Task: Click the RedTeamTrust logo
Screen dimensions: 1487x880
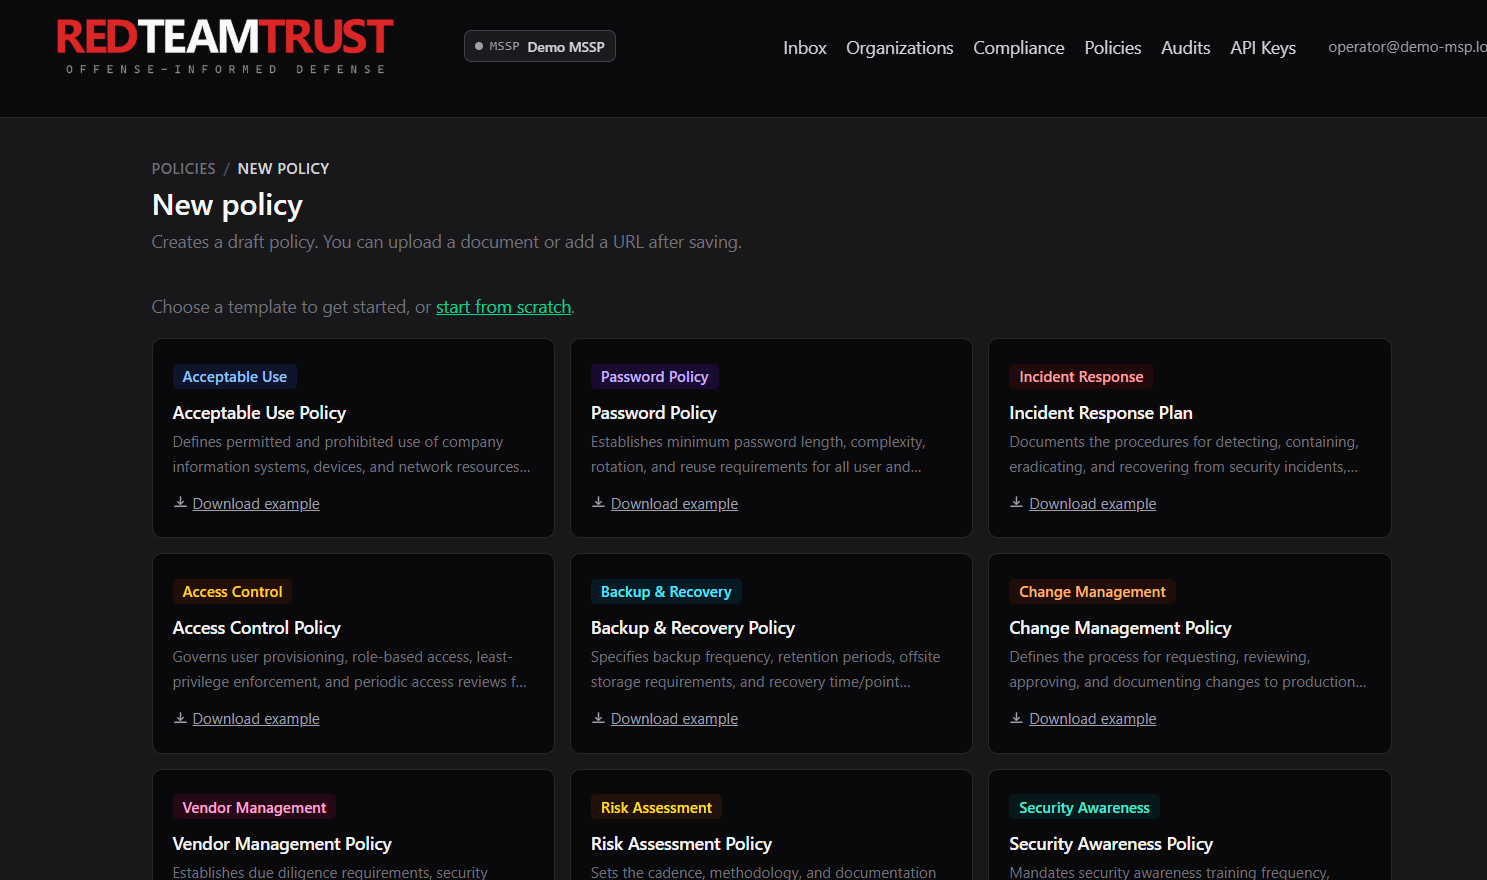Action: pos(225,46)
